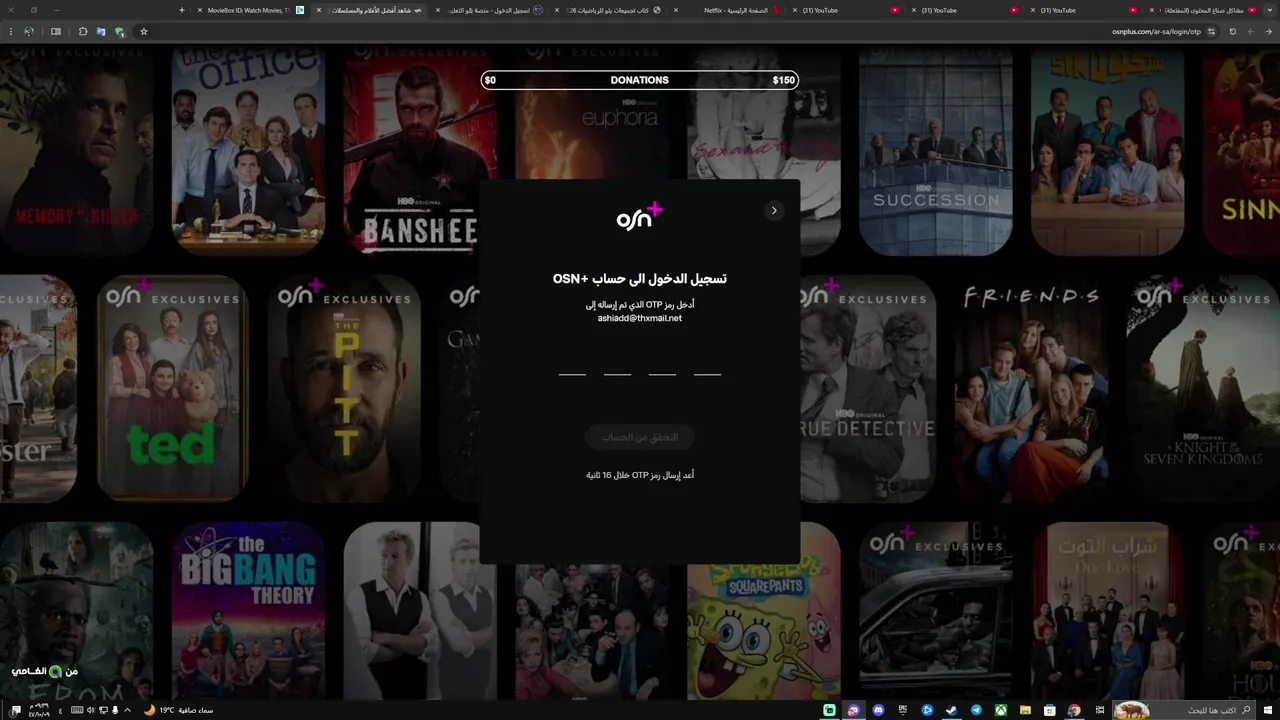This screenshot has height=720, width=1280.
Task: Click the second OTP digit field
Action: [617, 362]
